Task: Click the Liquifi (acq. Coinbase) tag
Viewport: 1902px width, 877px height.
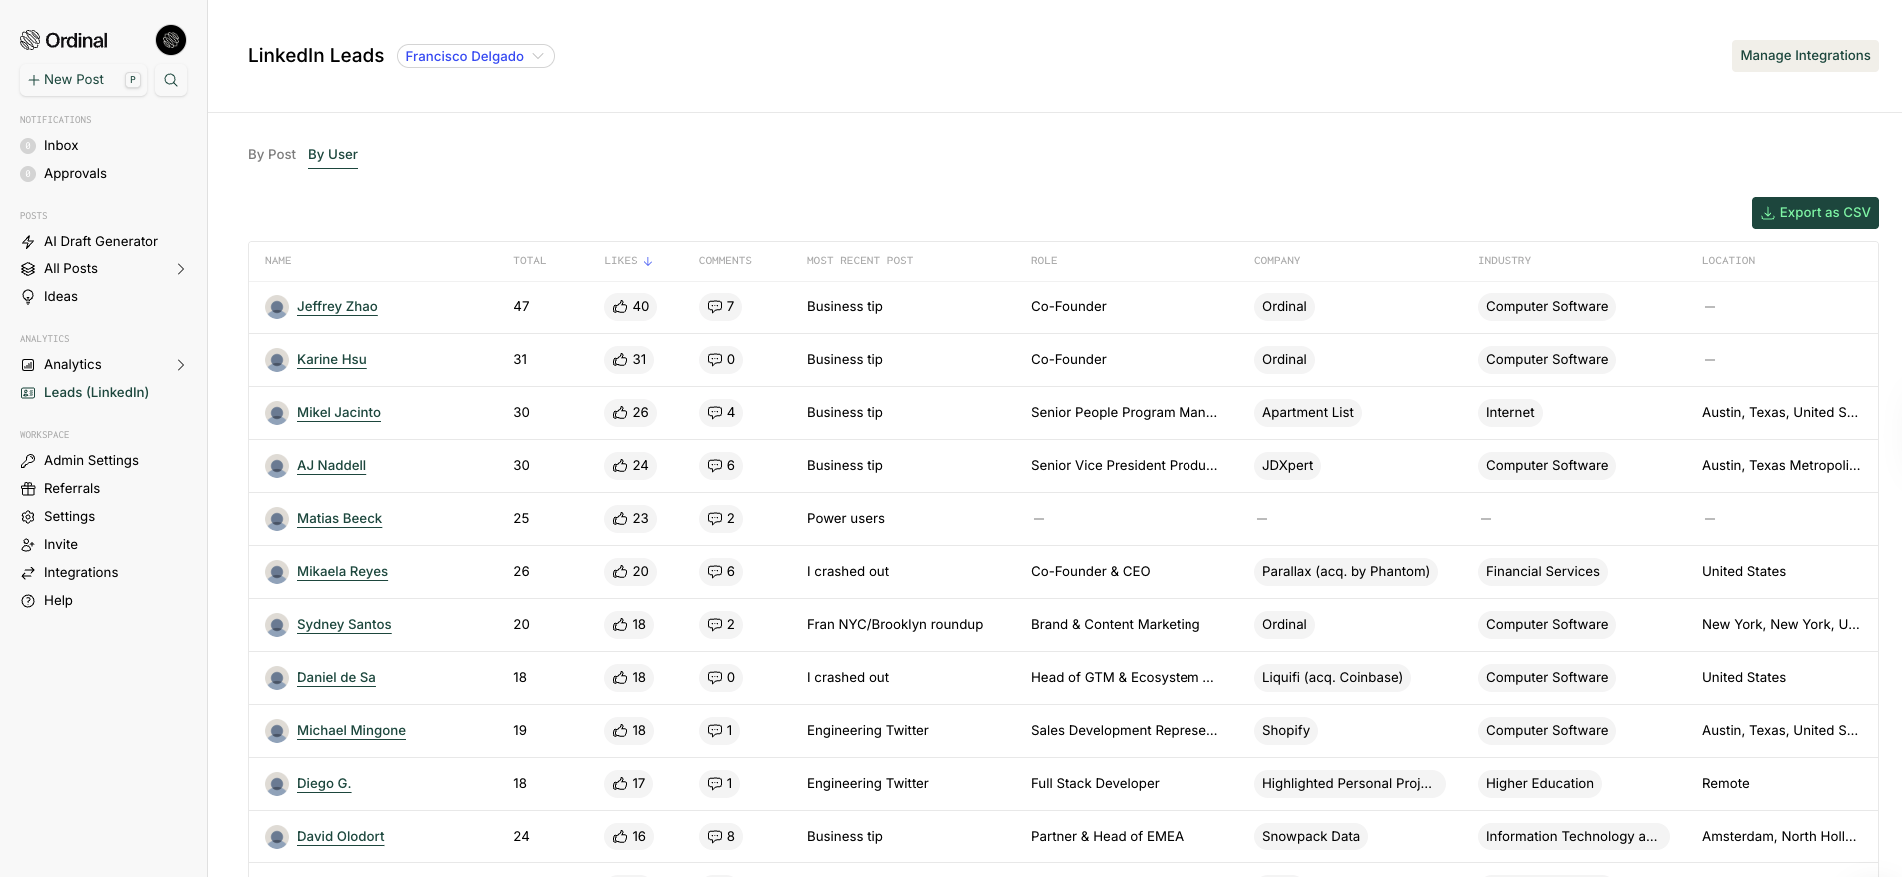Action: click(1332, 678)
